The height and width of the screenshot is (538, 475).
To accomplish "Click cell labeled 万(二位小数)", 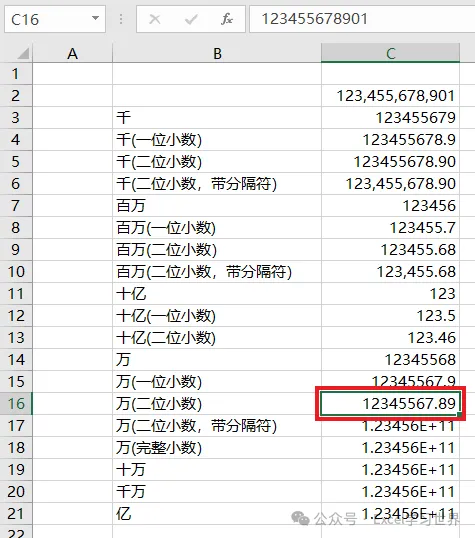I will [217, 403].
